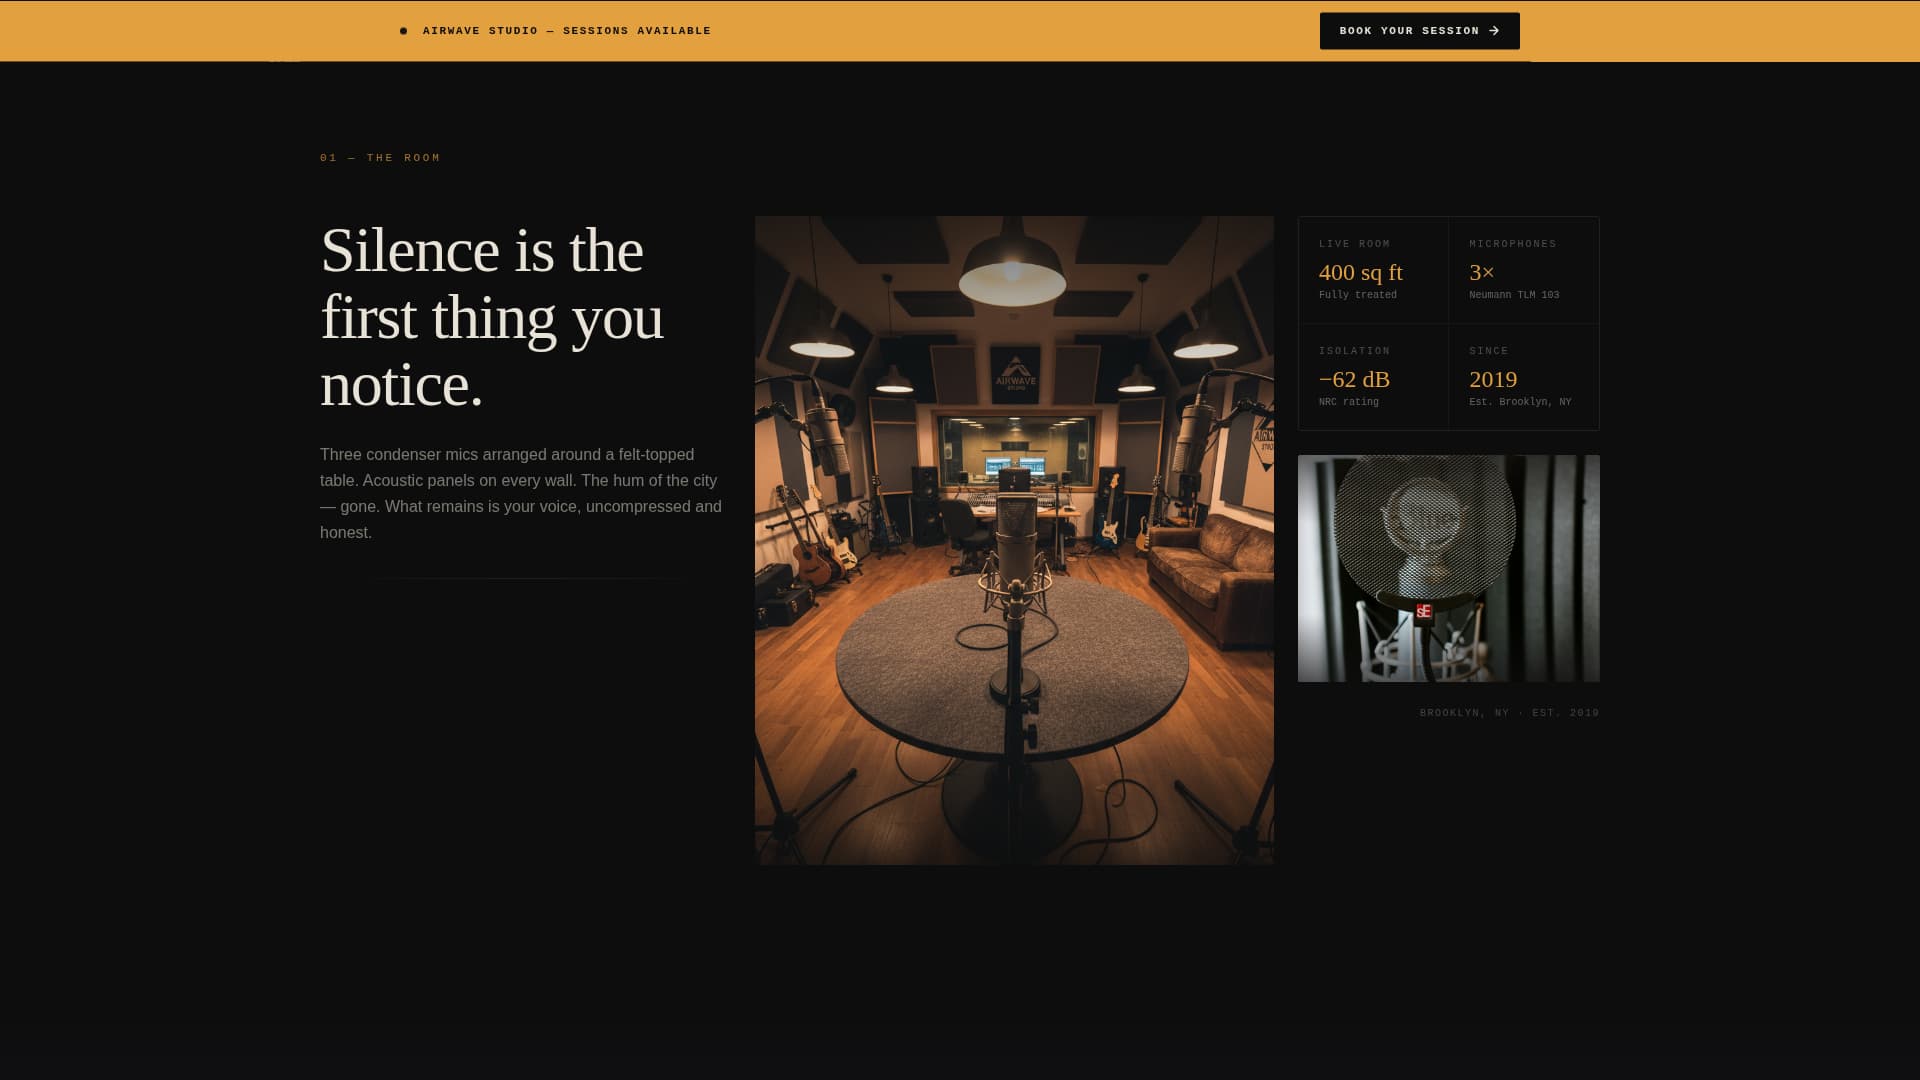
Task: Click the 3× Neumann TLM 103 value
Action: pyautogui.click(x=1480, y=272)
